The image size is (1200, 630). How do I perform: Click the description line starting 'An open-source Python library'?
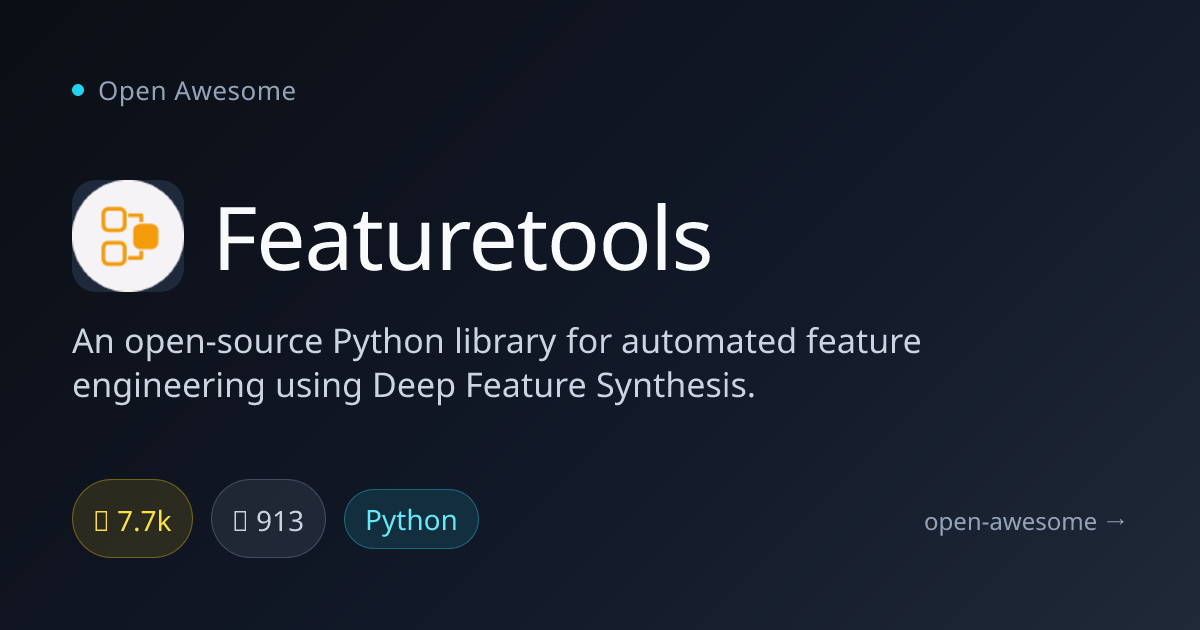[497, 342]
